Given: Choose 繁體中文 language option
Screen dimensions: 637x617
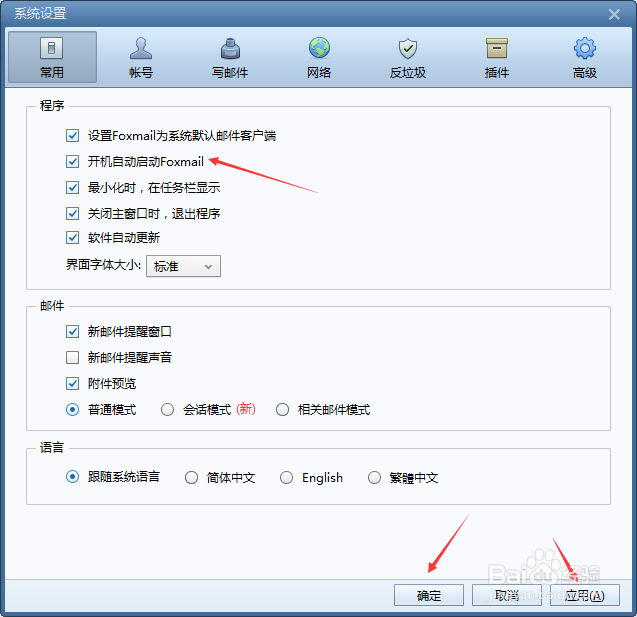Looking at the screenshot, I should (374, 477).
